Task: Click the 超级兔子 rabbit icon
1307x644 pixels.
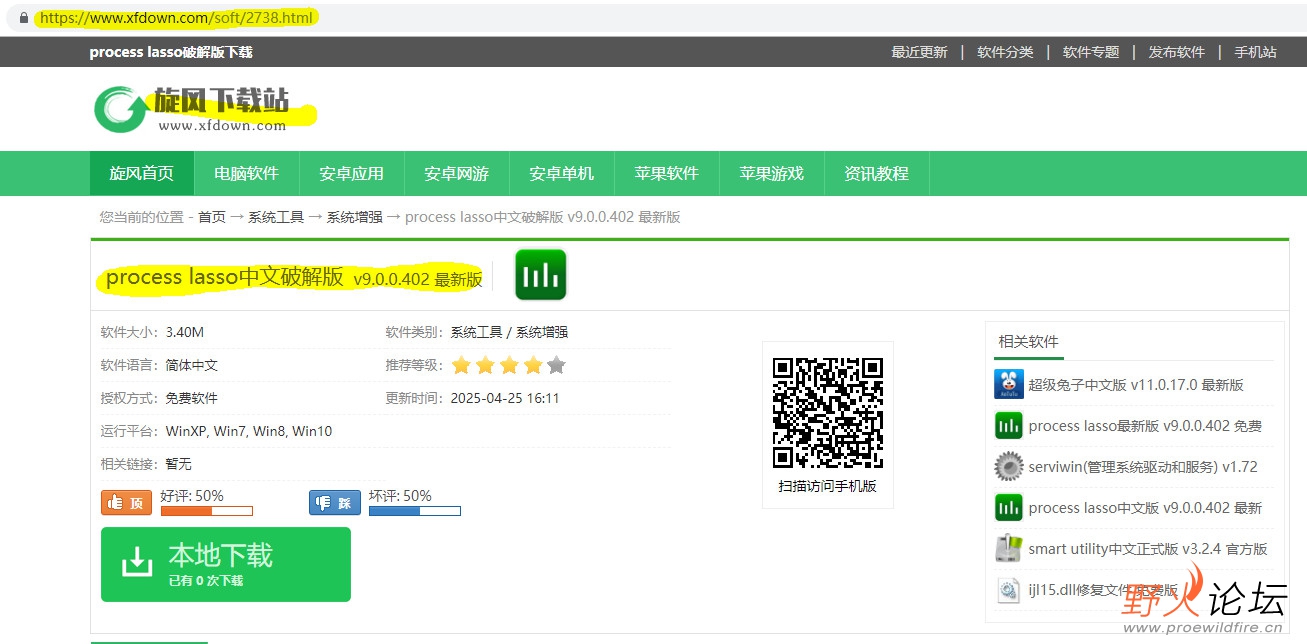Action: click(1009, 384)
